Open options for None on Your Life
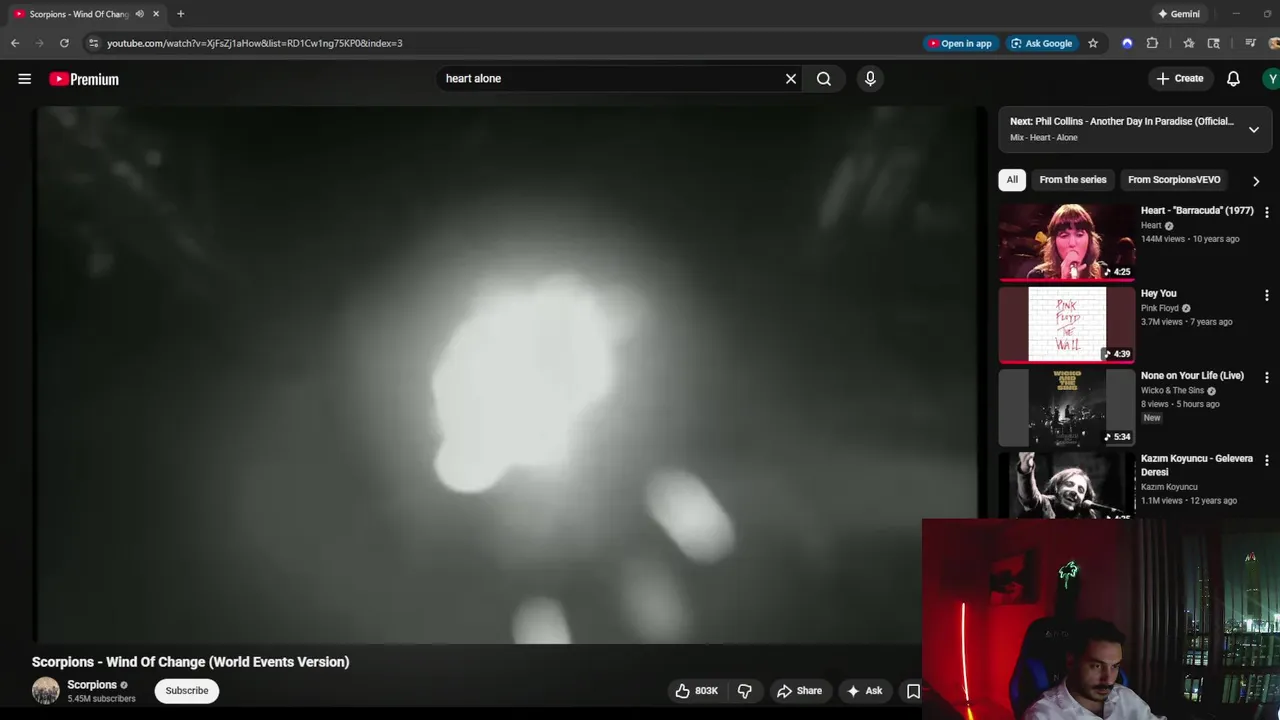Image resolution: width=1280 pixels, height=720 pixels. (x=1266, y=377)
